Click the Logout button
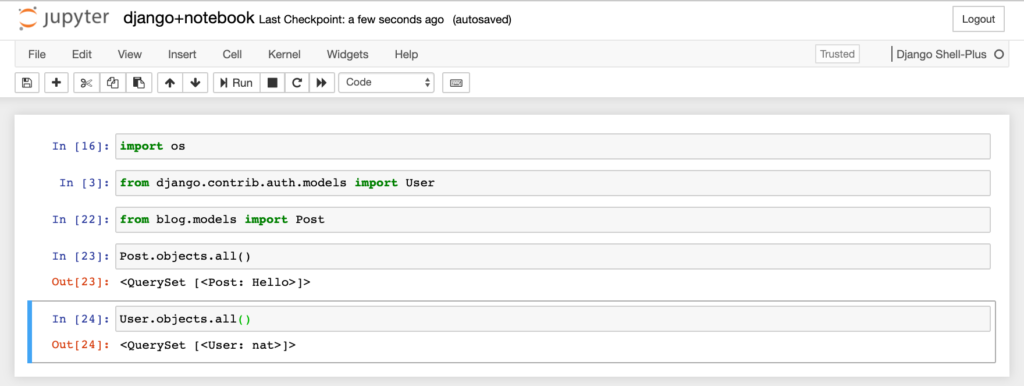The image size is (1024, 386). [x=978, y=20]
